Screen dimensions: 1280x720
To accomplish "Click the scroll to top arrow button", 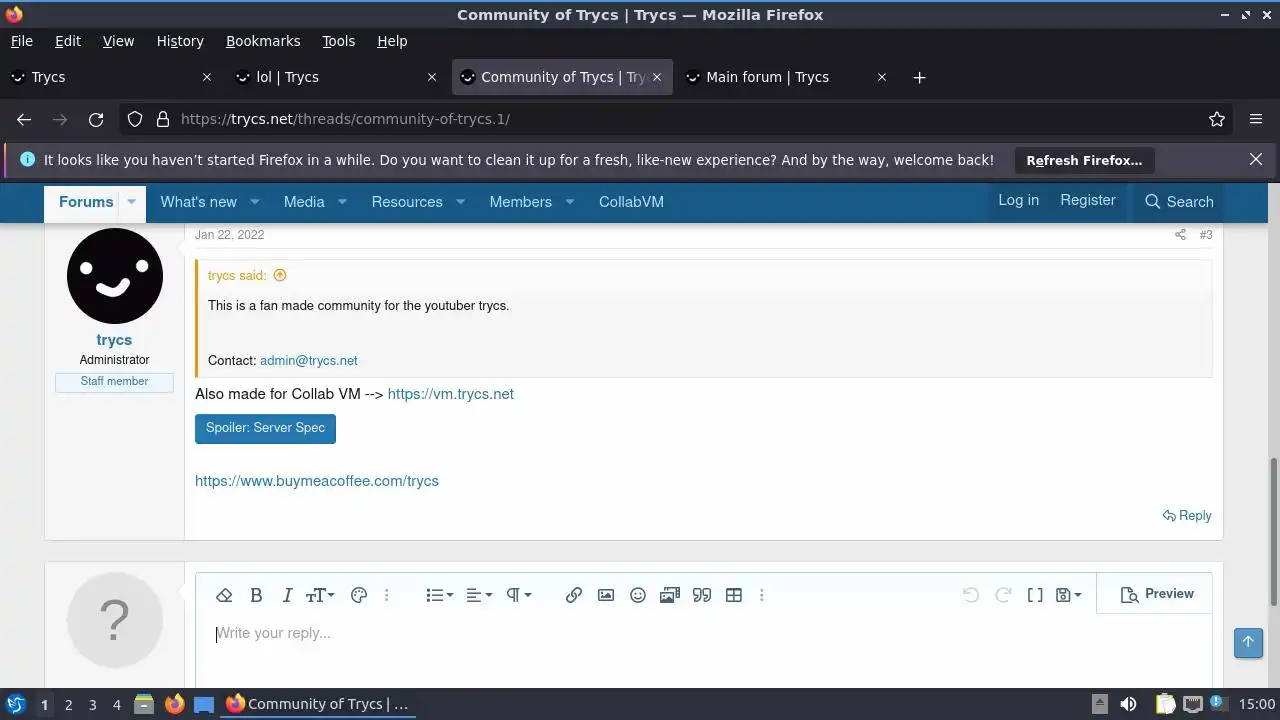I will pyautogui.click(x=1248, y=642).
